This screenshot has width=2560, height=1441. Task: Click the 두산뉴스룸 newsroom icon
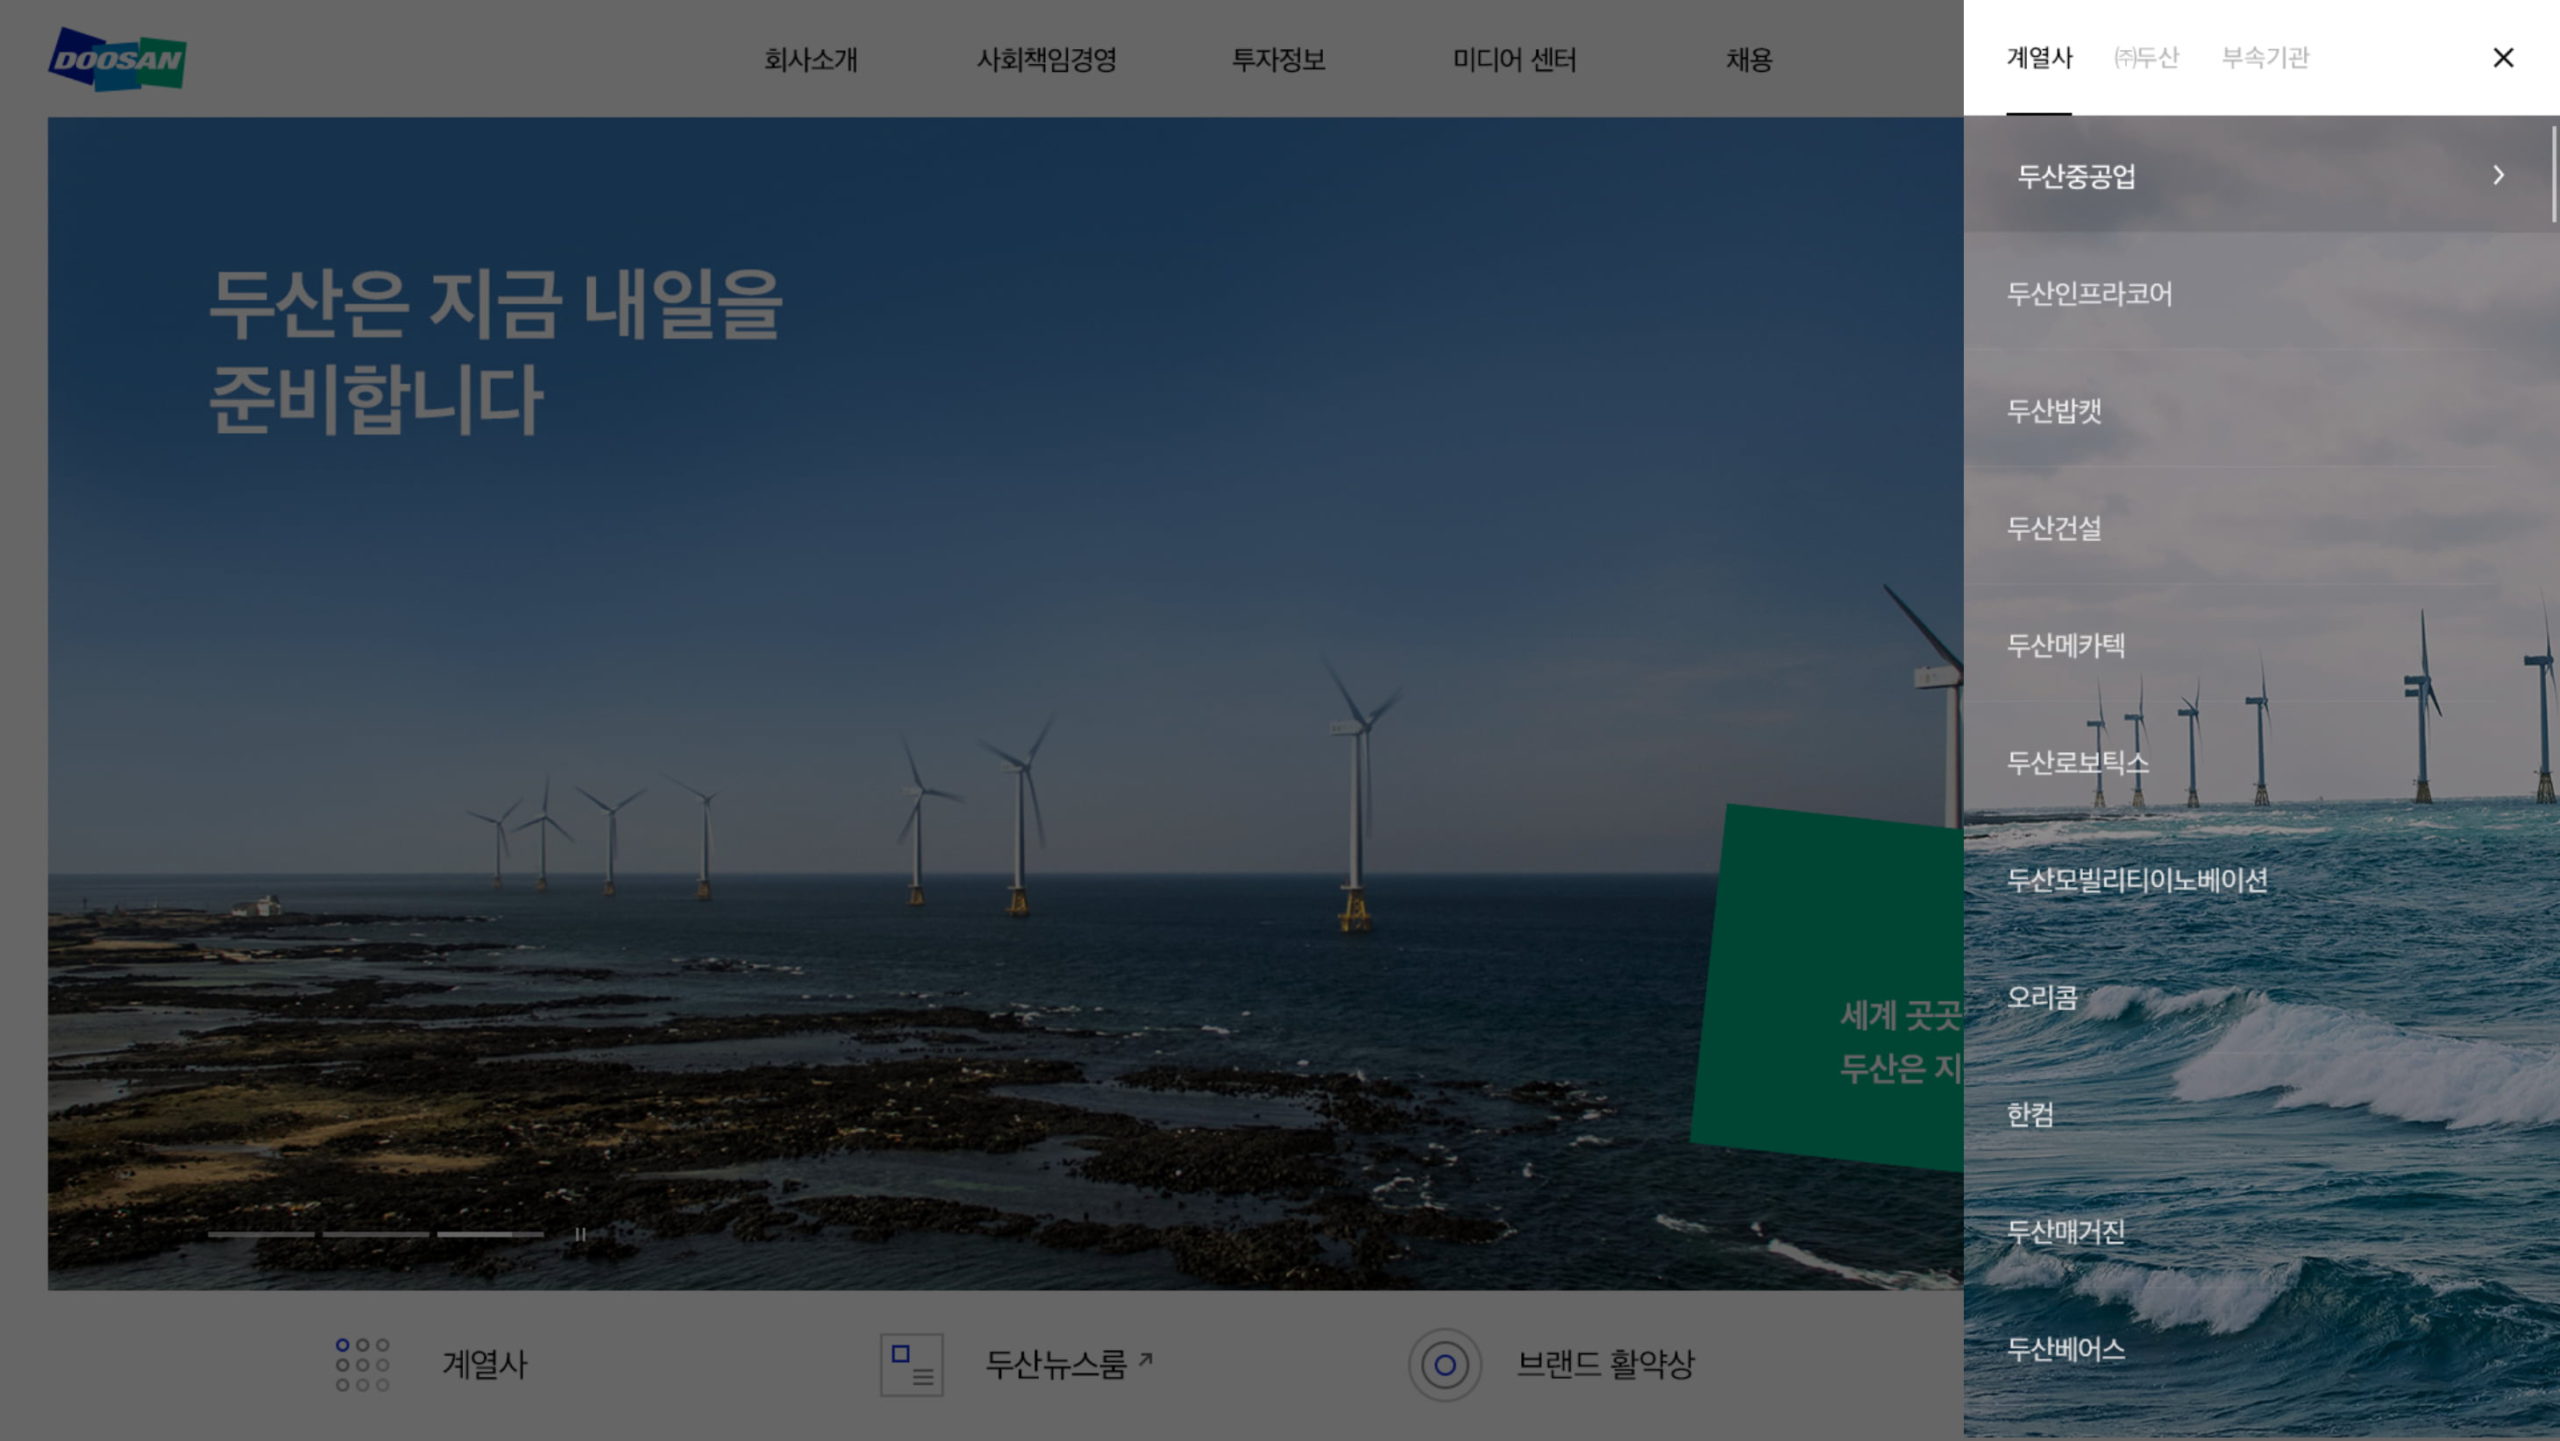tap(911, 1364)
